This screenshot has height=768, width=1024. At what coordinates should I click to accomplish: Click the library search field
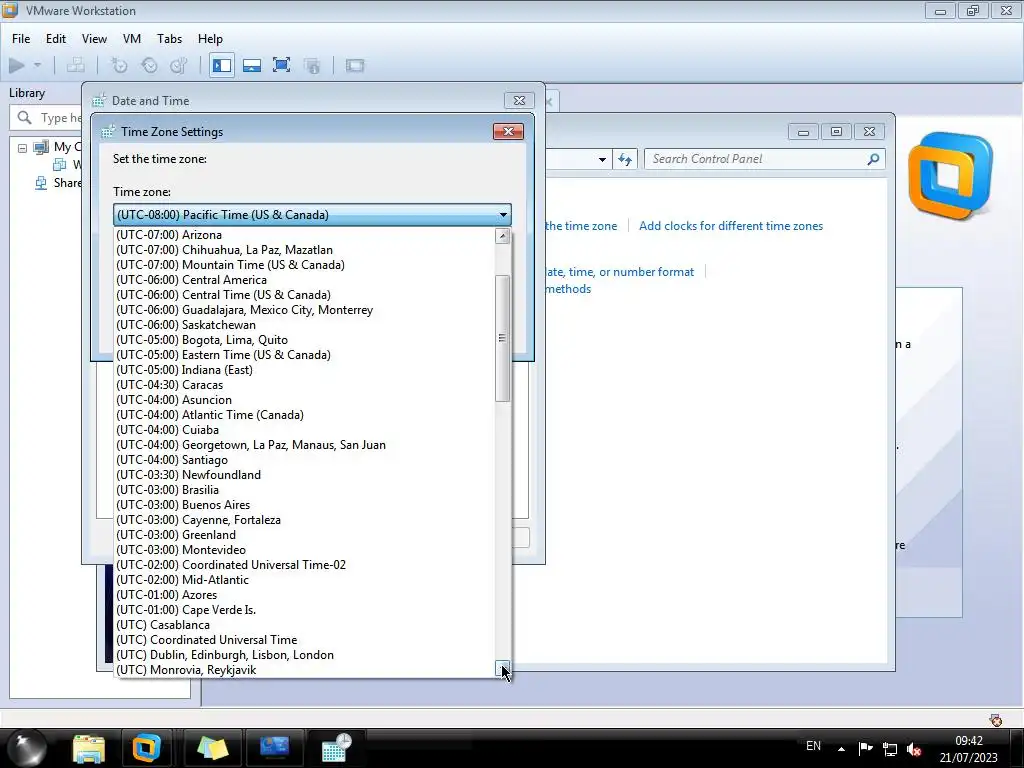[x=46, y=118]
